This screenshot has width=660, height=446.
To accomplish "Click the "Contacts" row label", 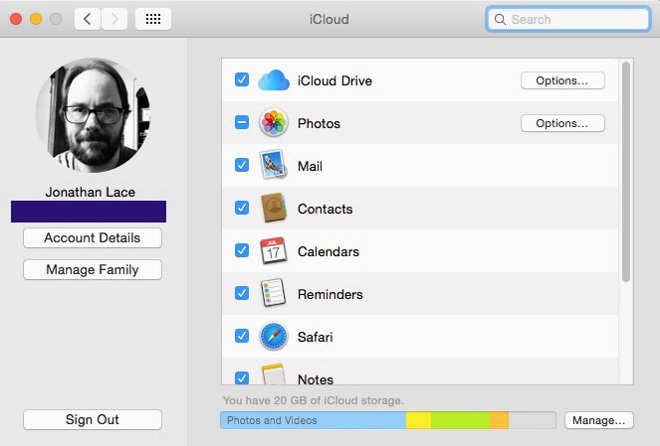I will pyautogui.click(x=325, y=209).
